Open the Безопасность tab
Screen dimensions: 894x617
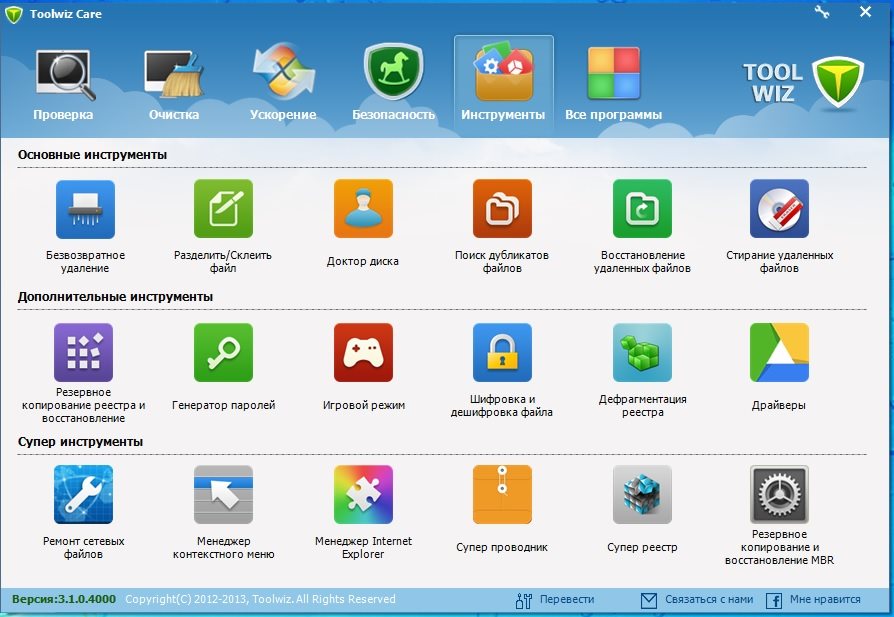393,84
